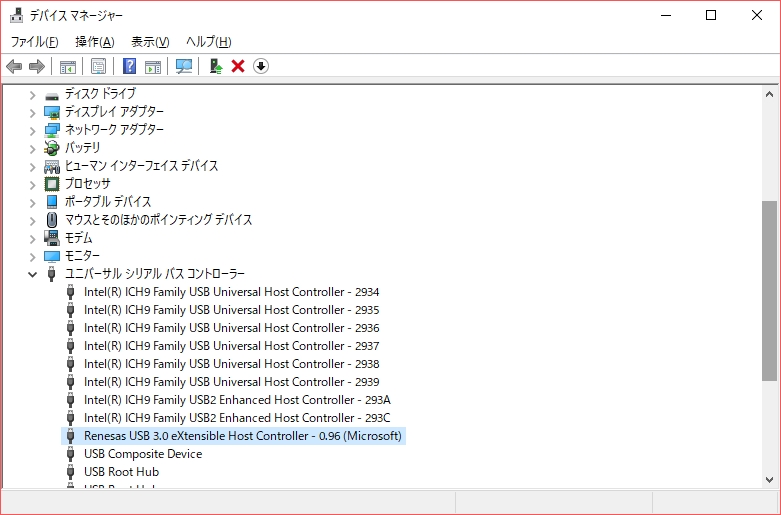Click the Forward arrow toolbar icon

[37, 66]
